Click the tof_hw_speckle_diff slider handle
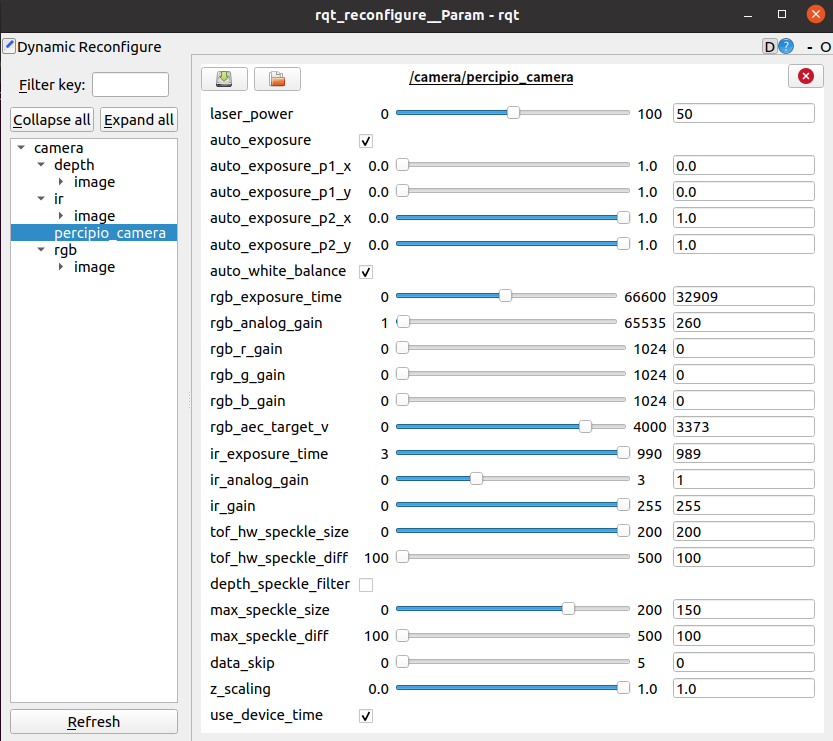 pyautogui.click(x=403, y=557)
